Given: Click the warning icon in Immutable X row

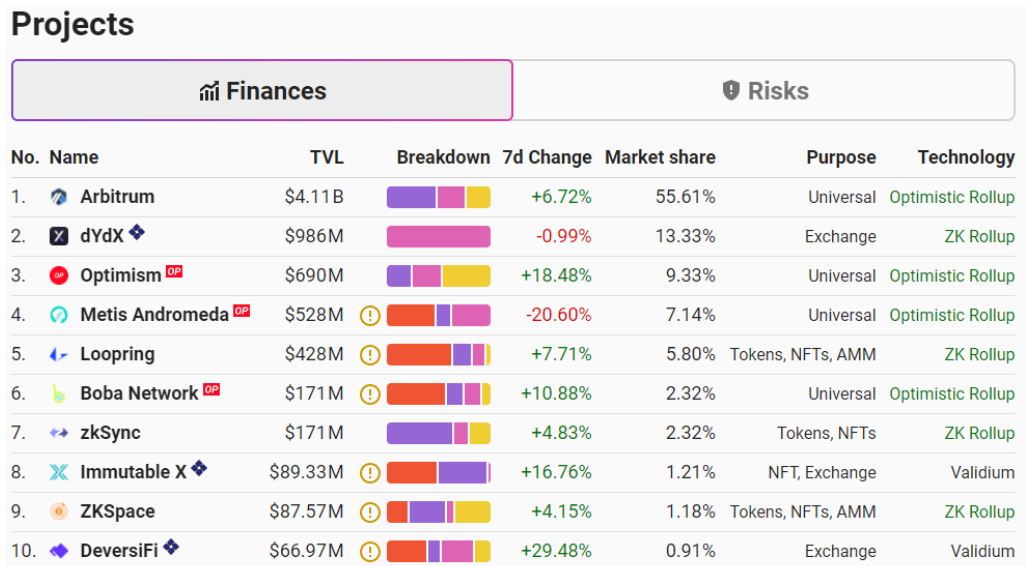Looking at the screenshot, I should pyautogui.click(x=370, y=473).
